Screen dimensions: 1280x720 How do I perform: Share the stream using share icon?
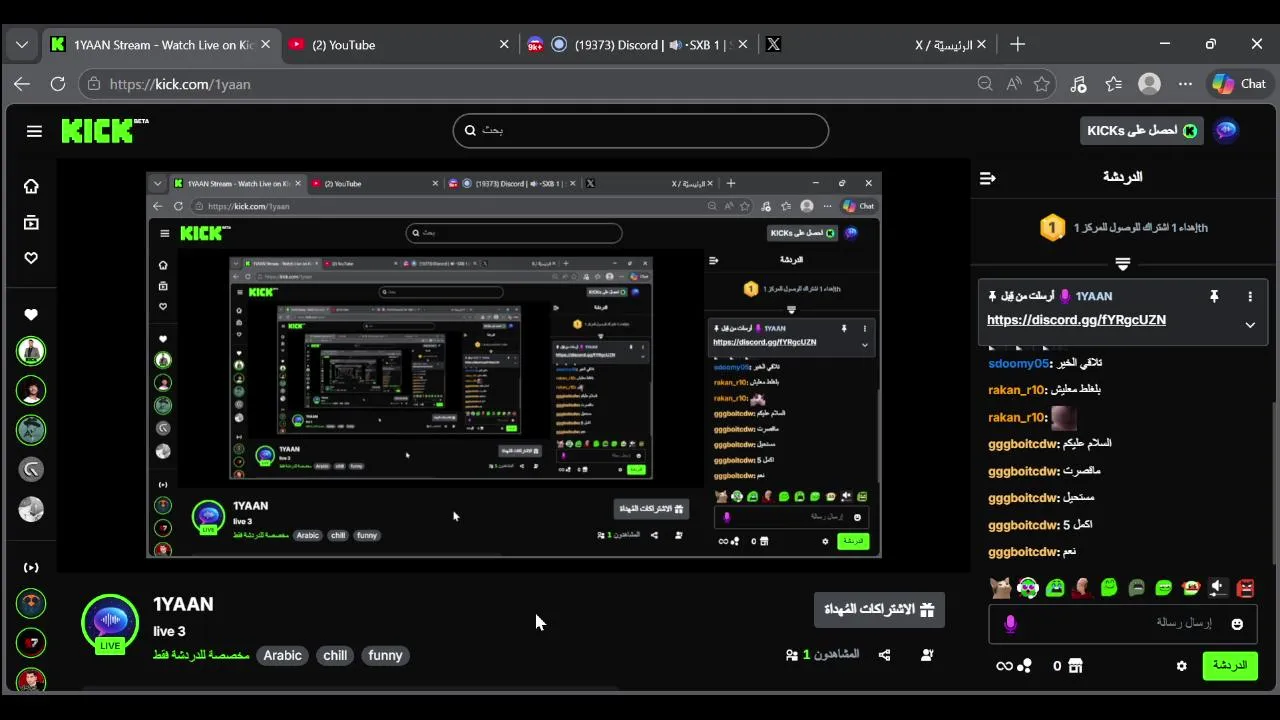click(884, 655)
